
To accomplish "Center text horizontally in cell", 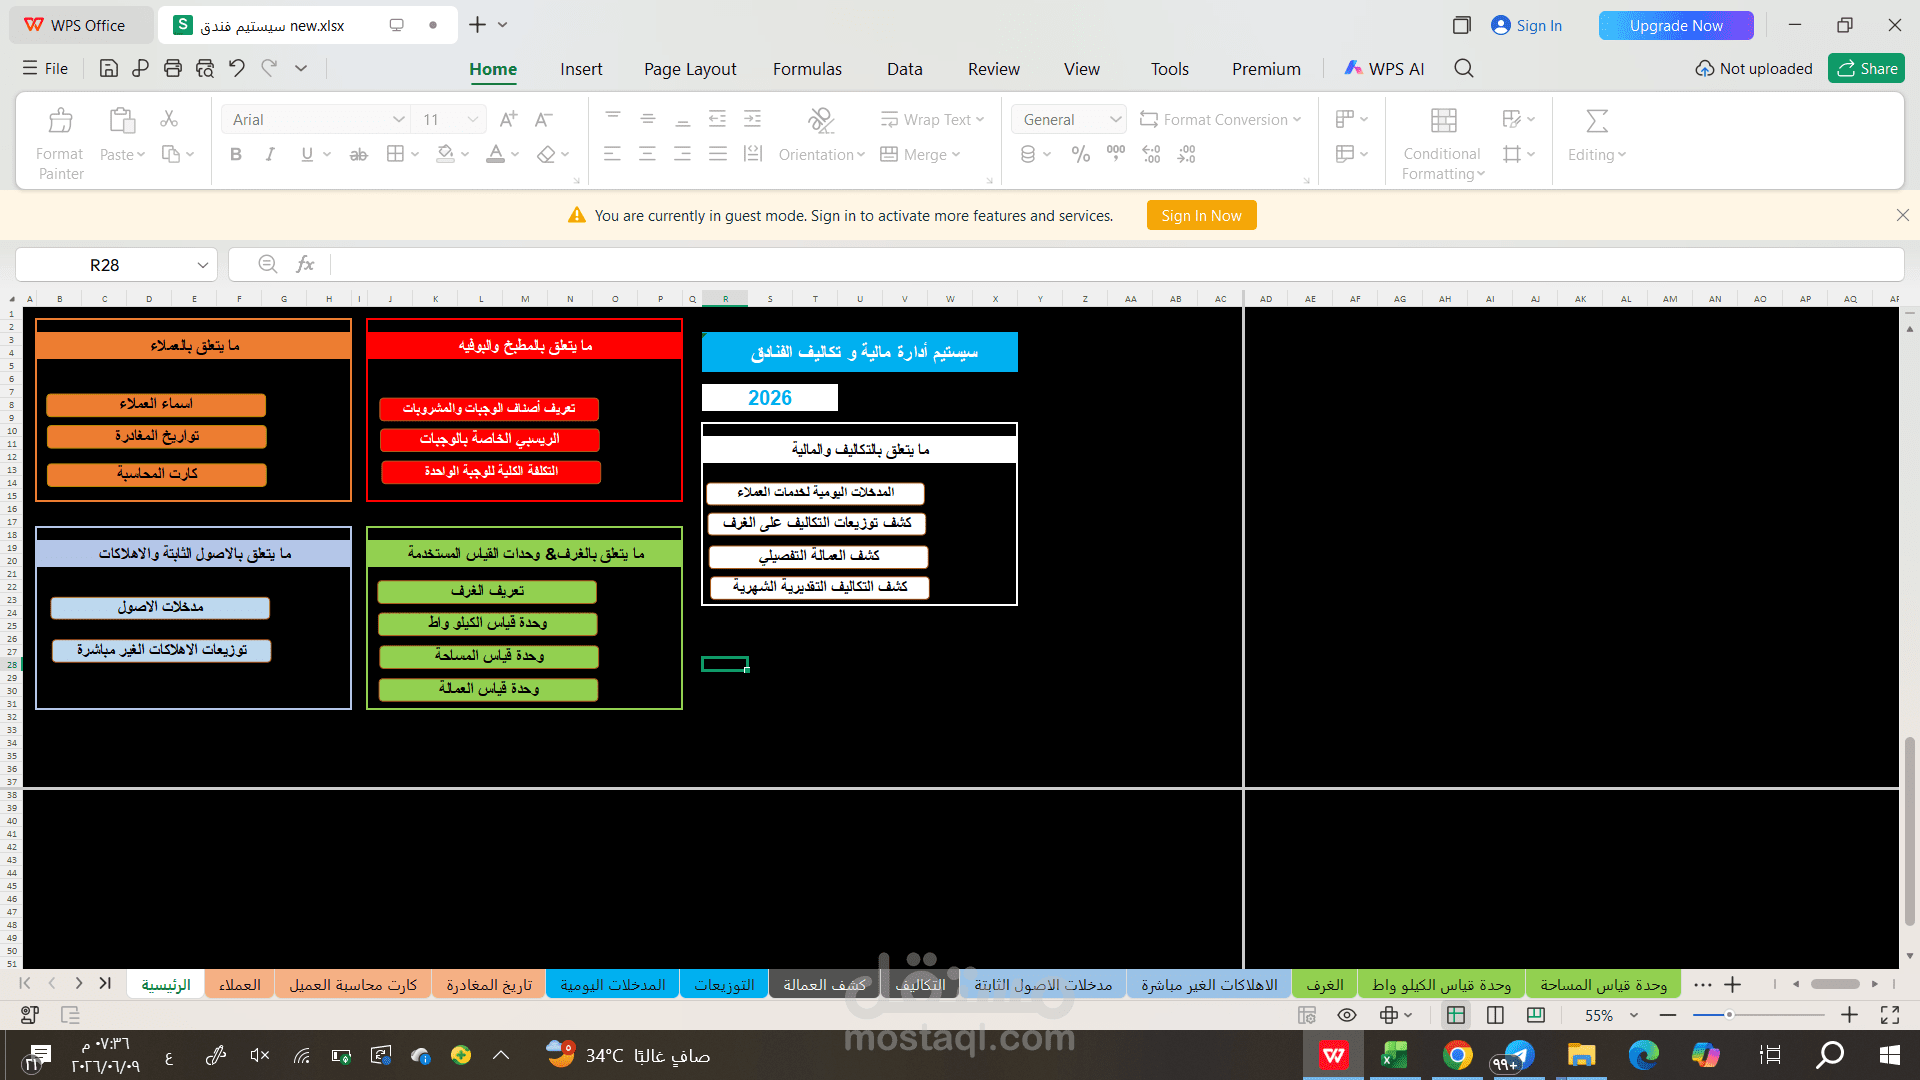I will pyautogui.click(x=647, y=154).
